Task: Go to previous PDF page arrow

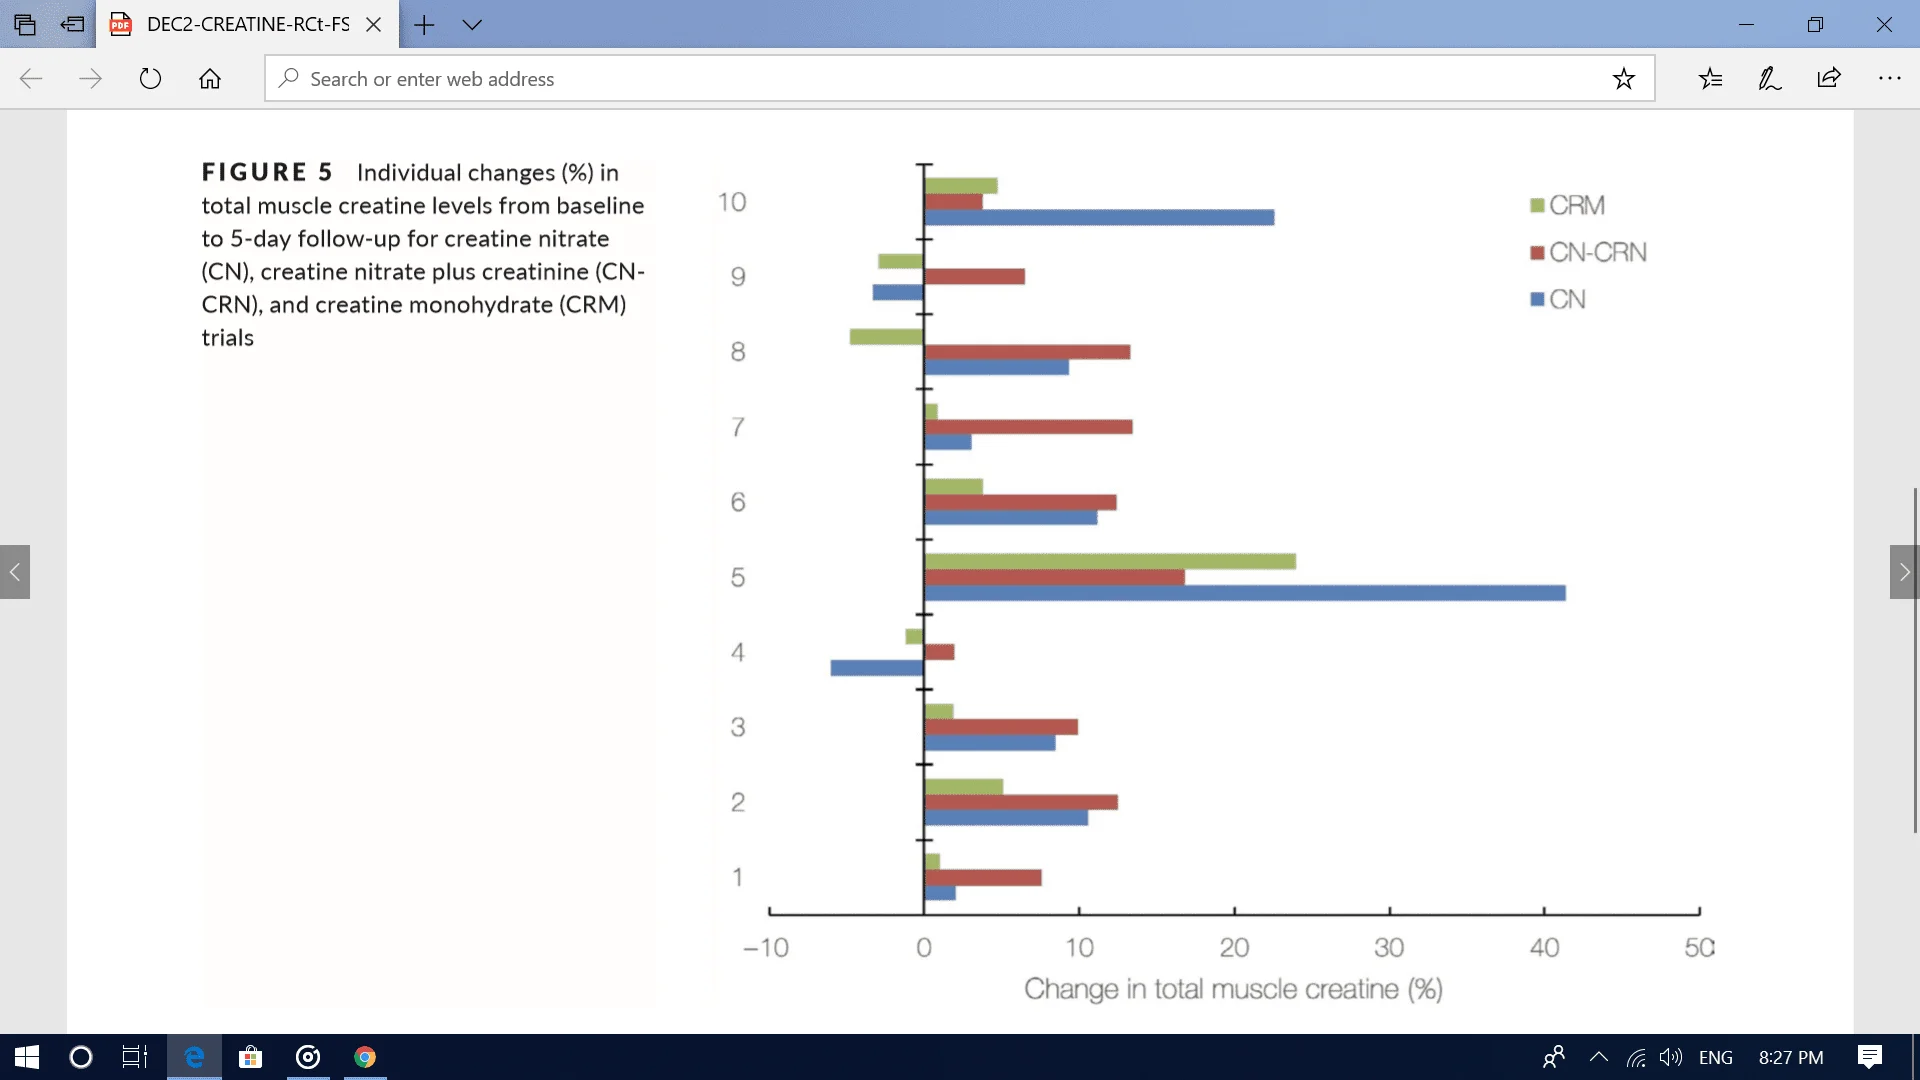Action: click(x=15, y=572)
